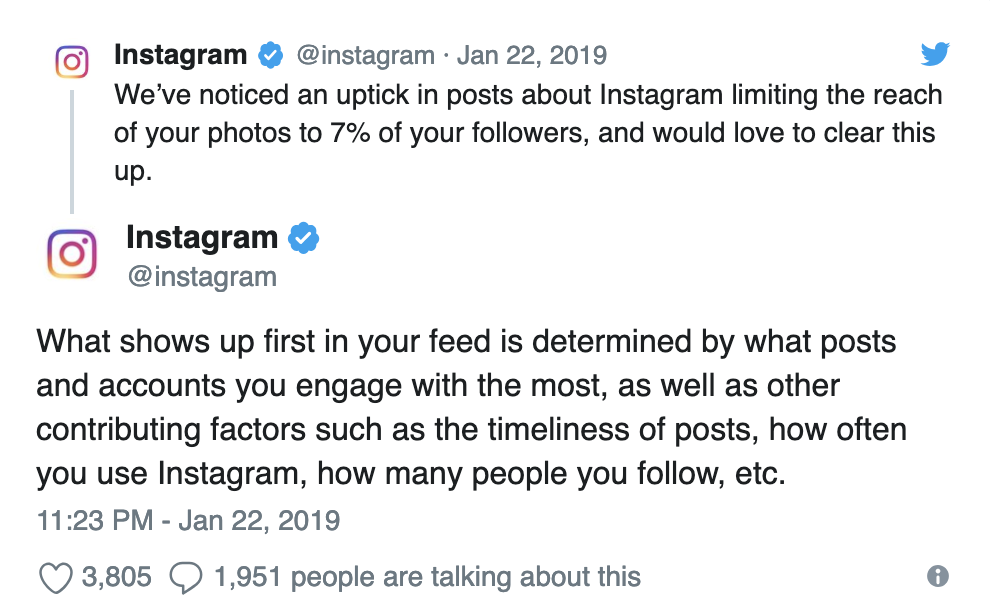Open the parent tweet's Jan 22, 2019 date
Viewport: 990px width, 614px height.
point(532,54)
